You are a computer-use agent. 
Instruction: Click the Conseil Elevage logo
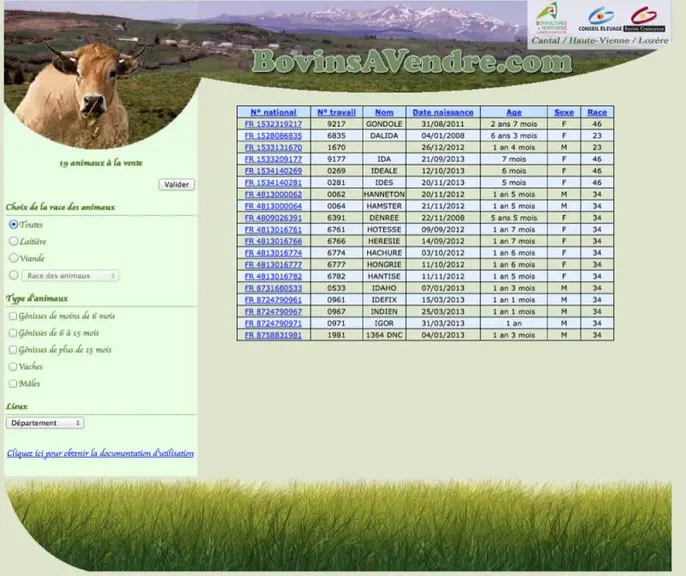600,19
